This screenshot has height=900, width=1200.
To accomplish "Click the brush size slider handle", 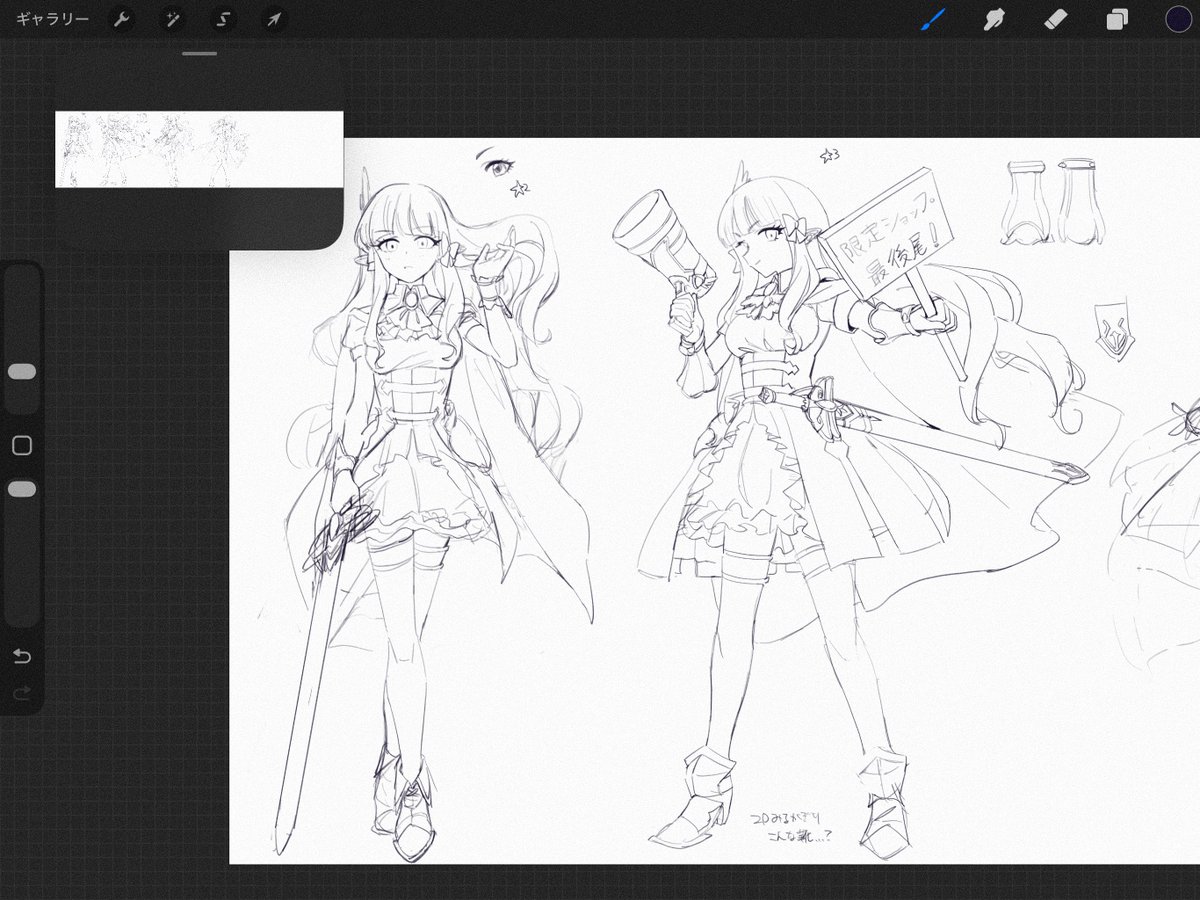I will click(22, 372).
